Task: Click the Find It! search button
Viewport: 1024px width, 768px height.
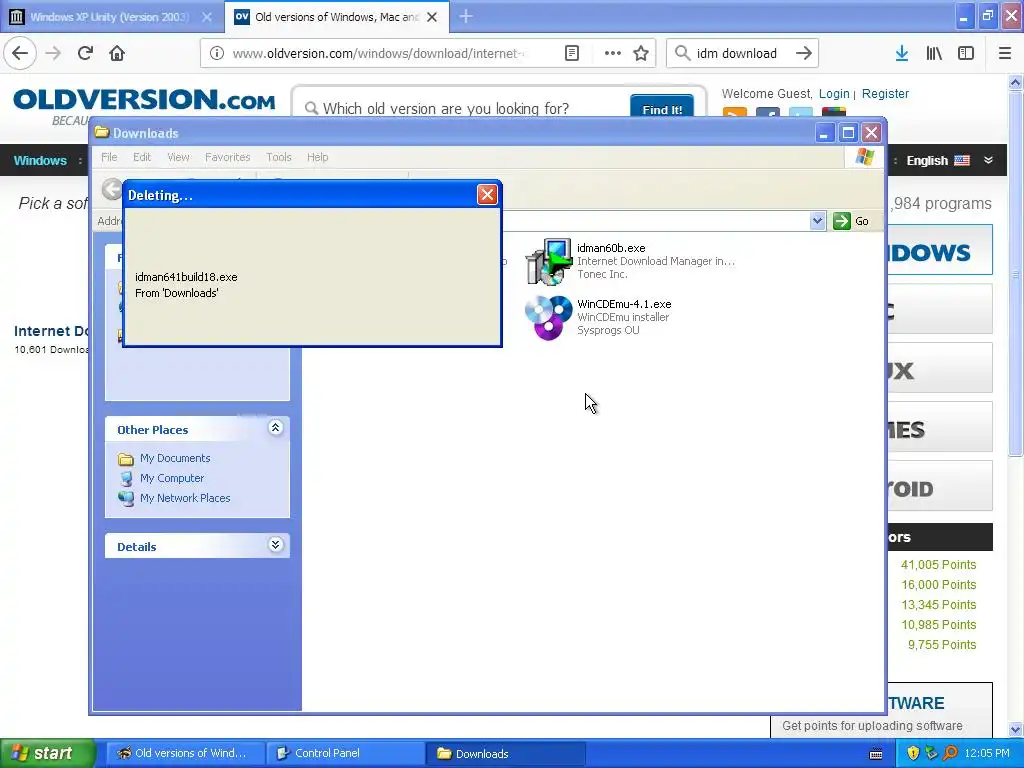Action: point(662,106)
